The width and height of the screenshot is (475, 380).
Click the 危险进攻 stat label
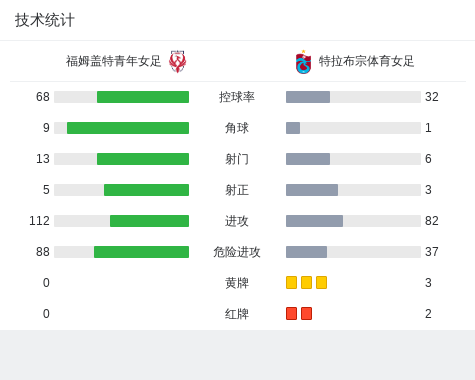(237, 252)
